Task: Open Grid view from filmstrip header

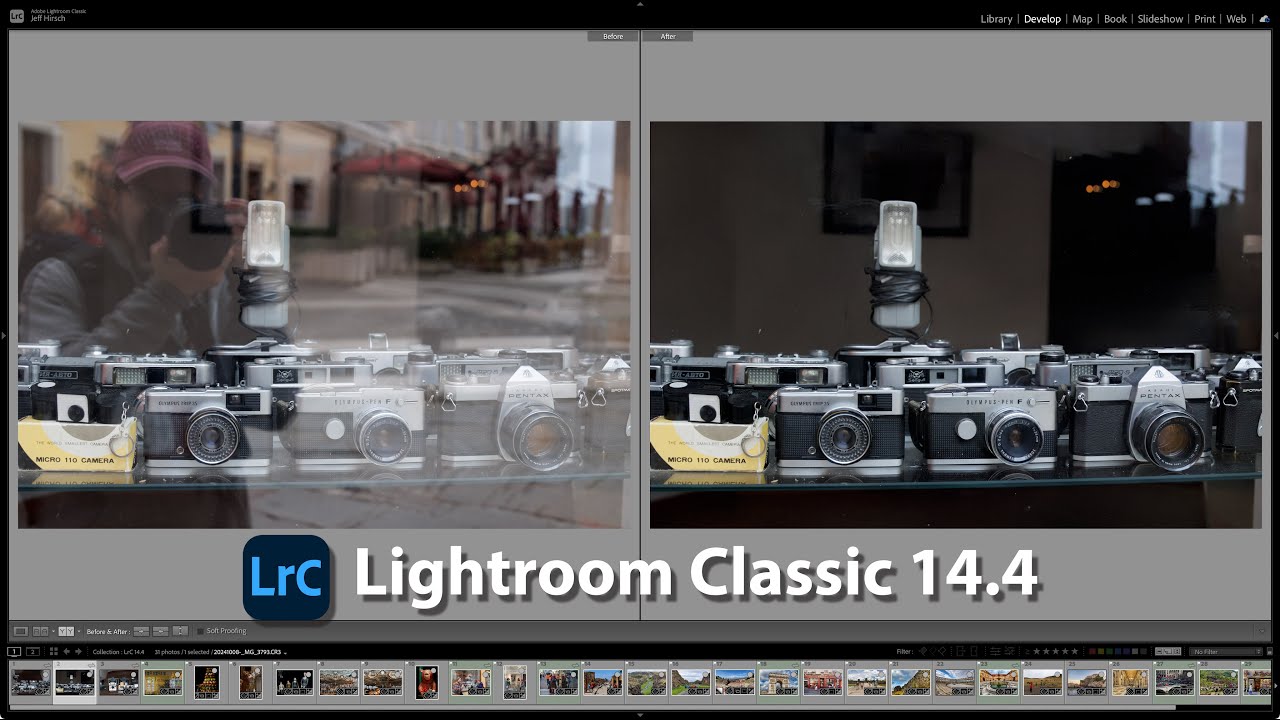Action: 54,652
